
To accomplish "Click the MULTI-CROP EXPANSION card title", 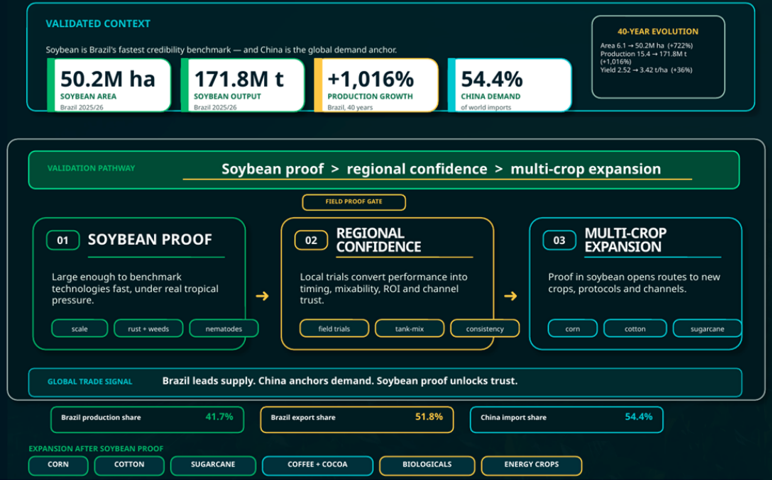I will (x=625, y=240).
